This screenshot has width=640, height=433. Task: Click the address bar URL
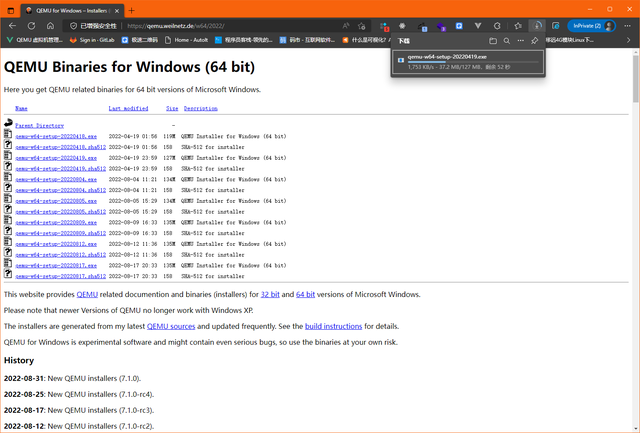pyautogui.click(x=176, y=26)
